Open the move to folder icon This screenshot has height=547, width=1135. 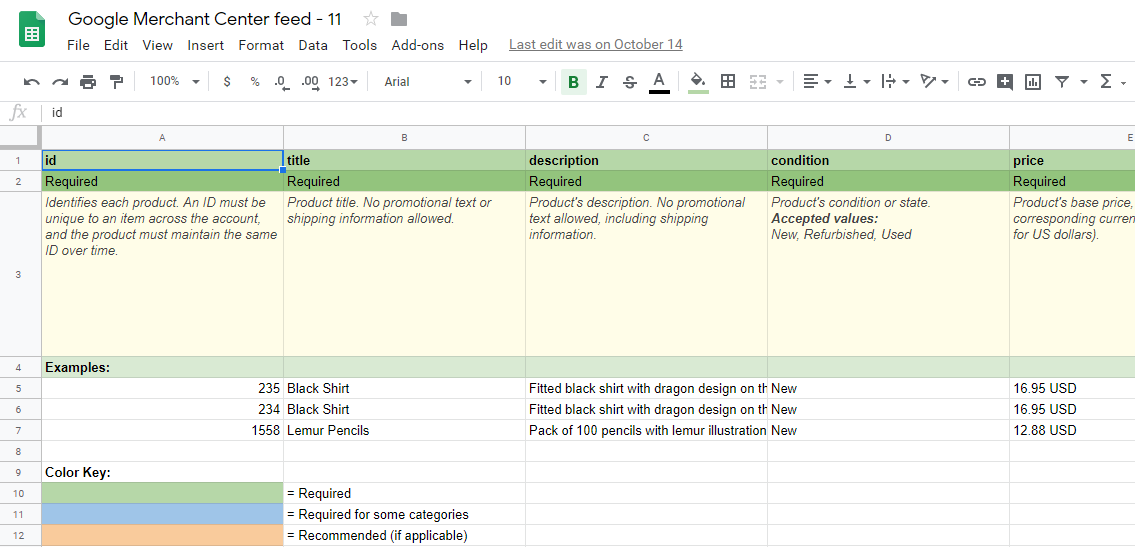coord(398,19)
